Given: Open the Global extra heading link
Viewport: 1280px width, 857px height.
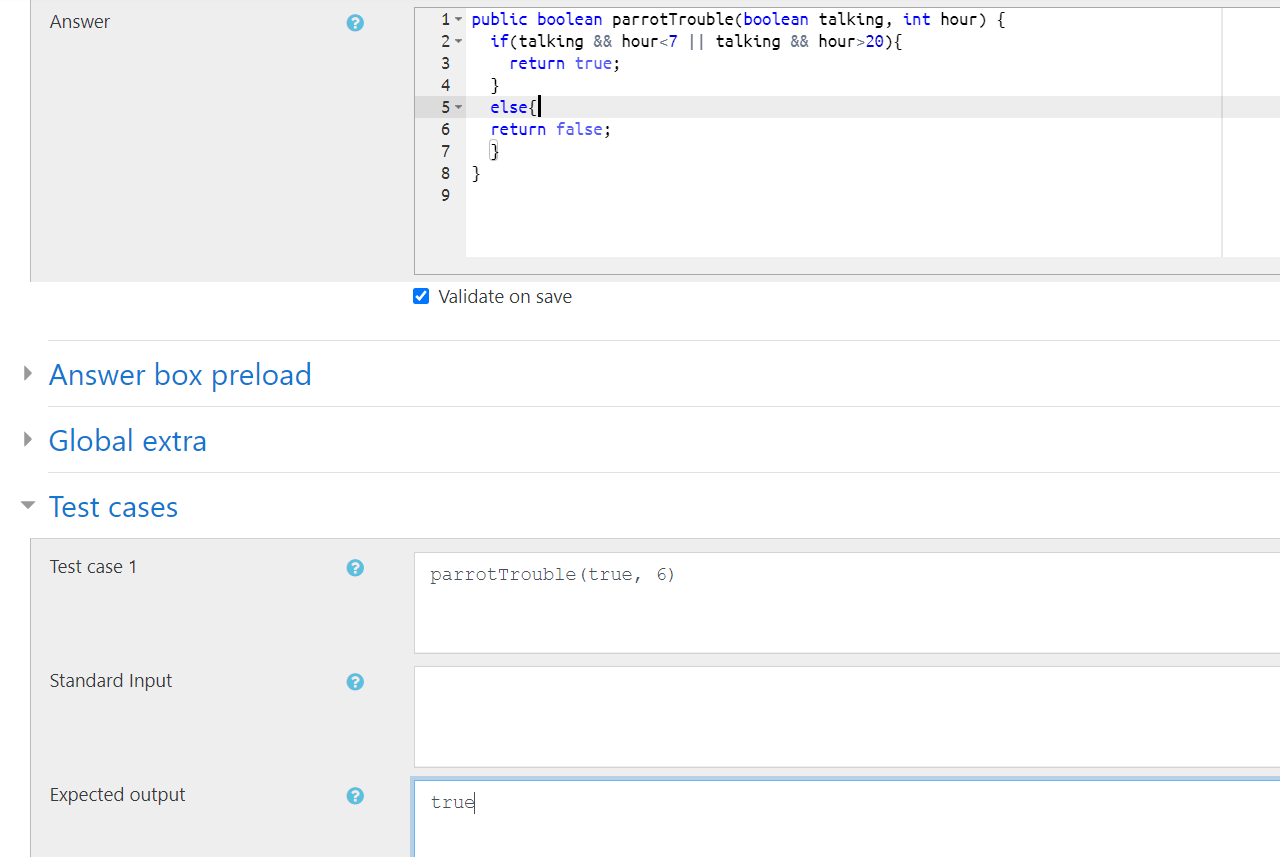Looking at the screenshot, I should point(128,440).
